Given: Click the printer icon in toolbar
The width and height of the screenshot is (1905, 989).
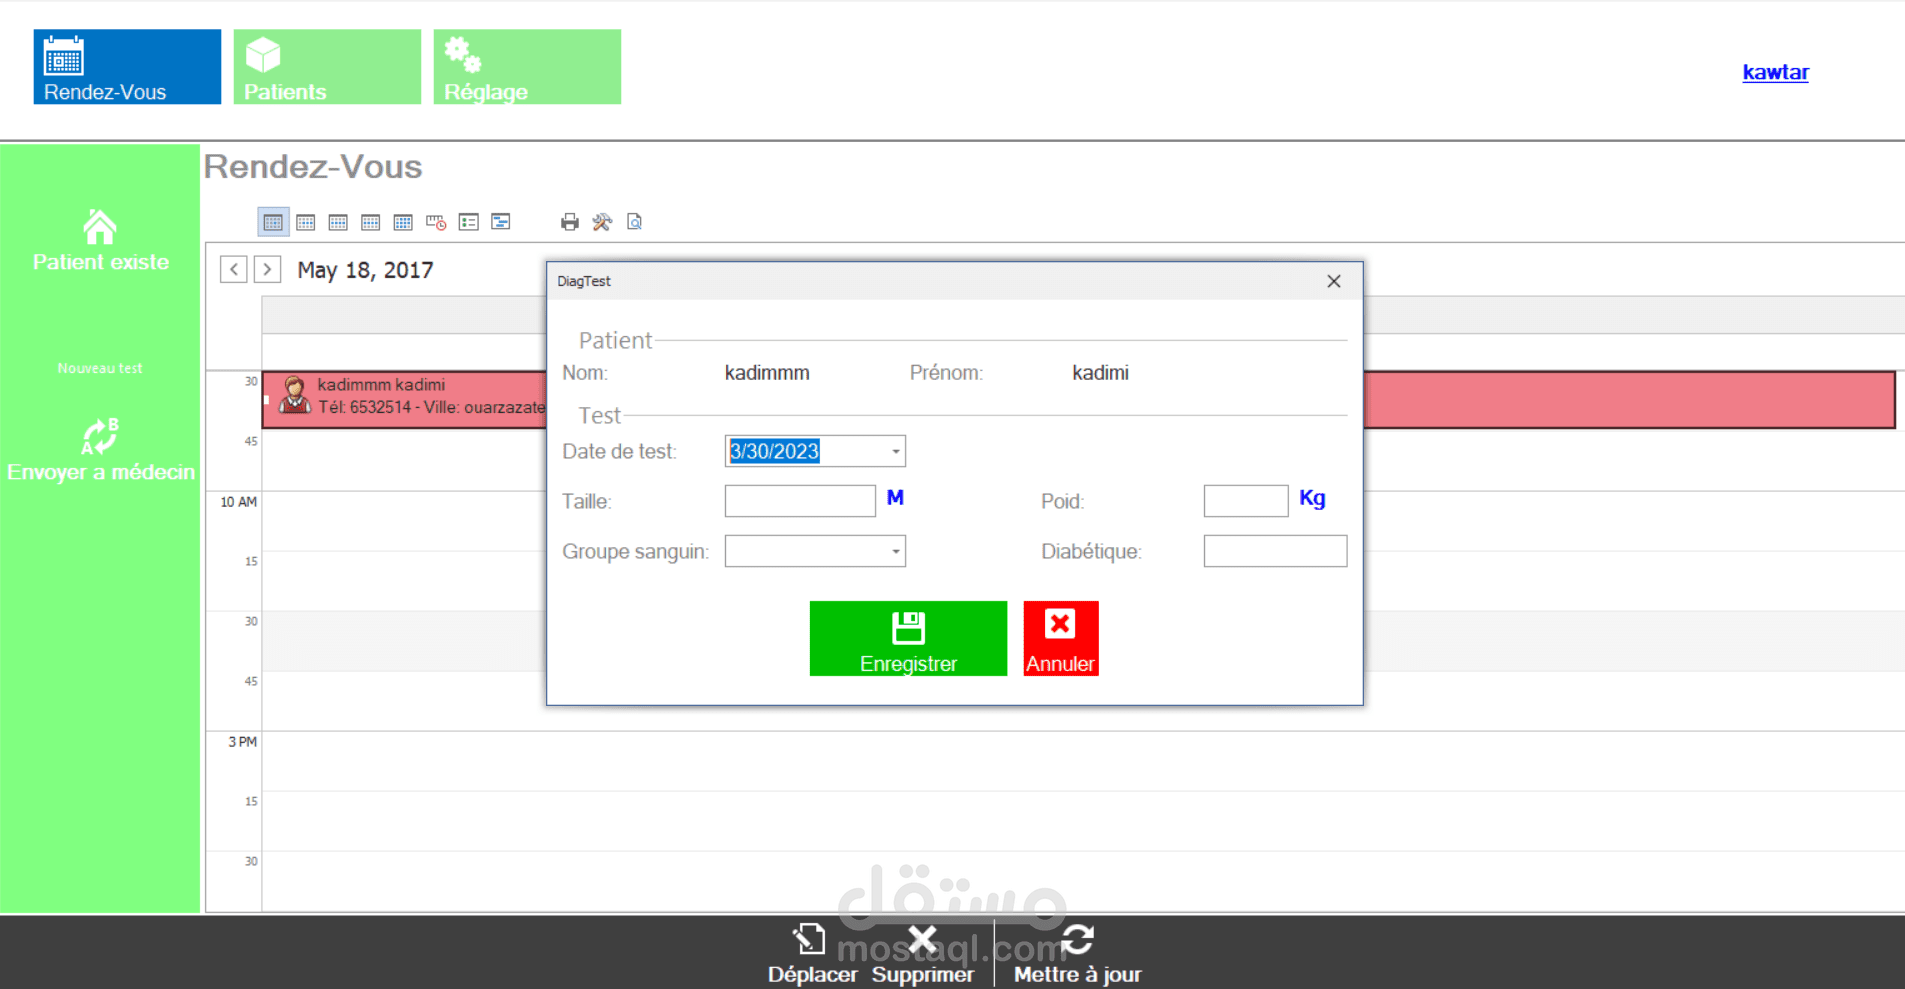Looking at the screenshot, I should point(570,222).
